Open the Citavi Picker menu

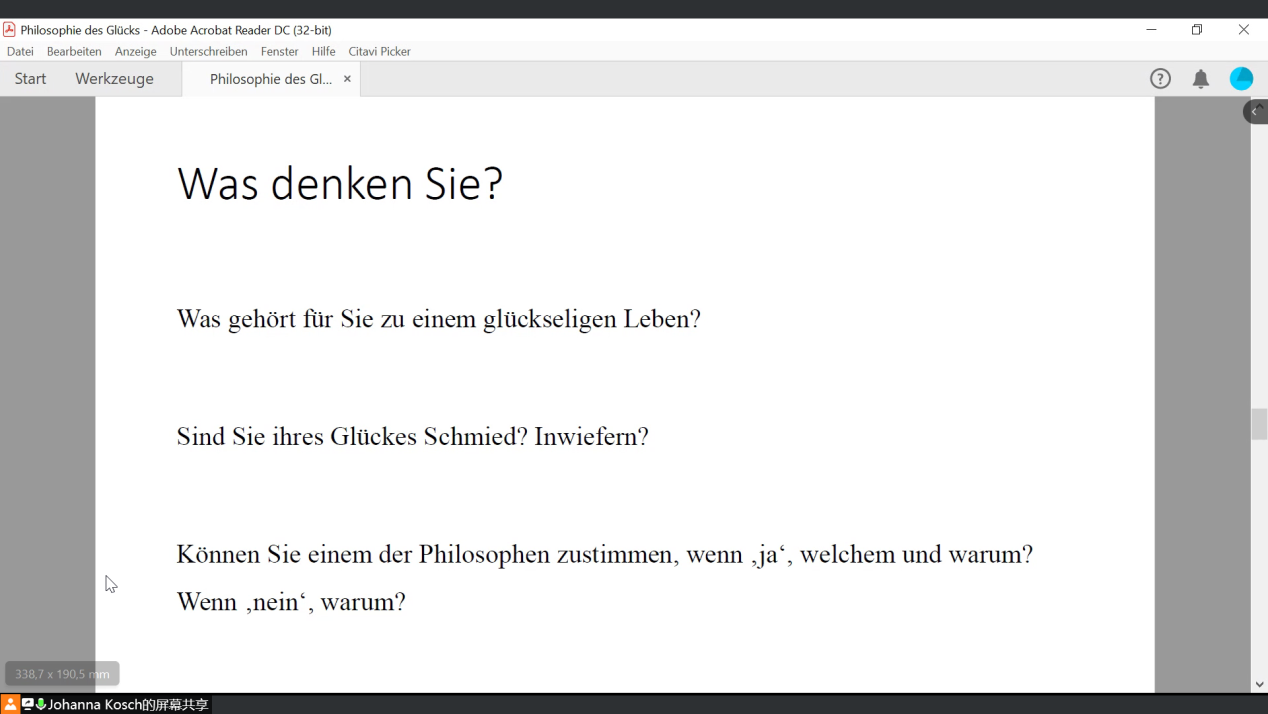click(x=379, y=51)
